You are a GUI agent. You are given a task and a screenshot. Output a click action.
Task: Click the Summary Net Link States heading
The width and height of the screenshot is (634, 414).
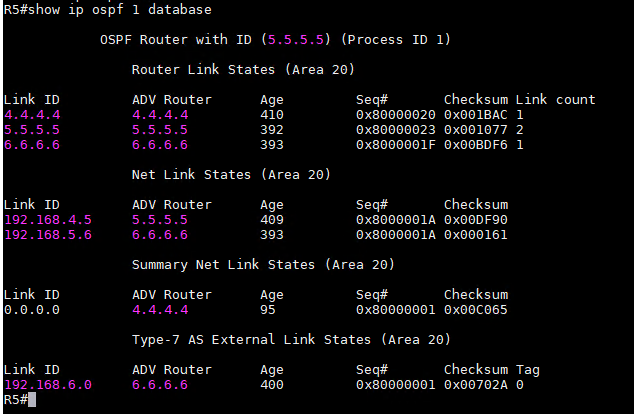tap(263, 265)
